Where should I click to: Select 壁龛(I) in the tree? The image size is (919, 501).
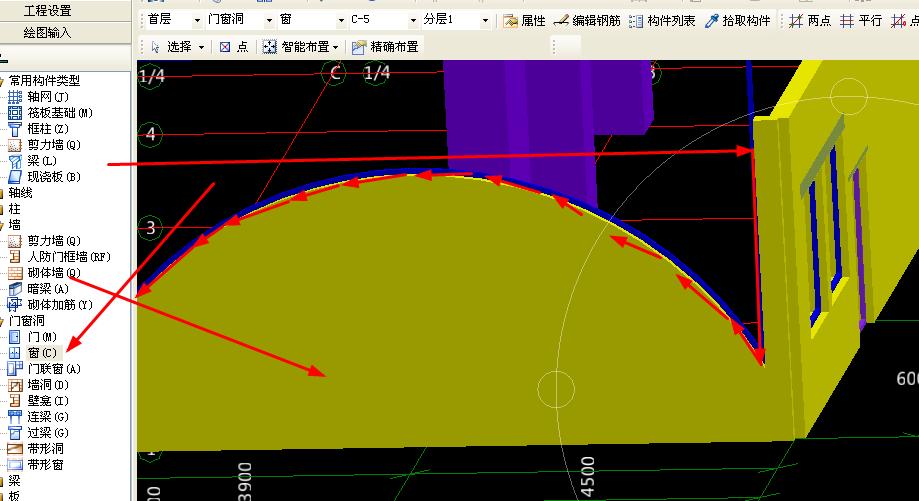48,400
